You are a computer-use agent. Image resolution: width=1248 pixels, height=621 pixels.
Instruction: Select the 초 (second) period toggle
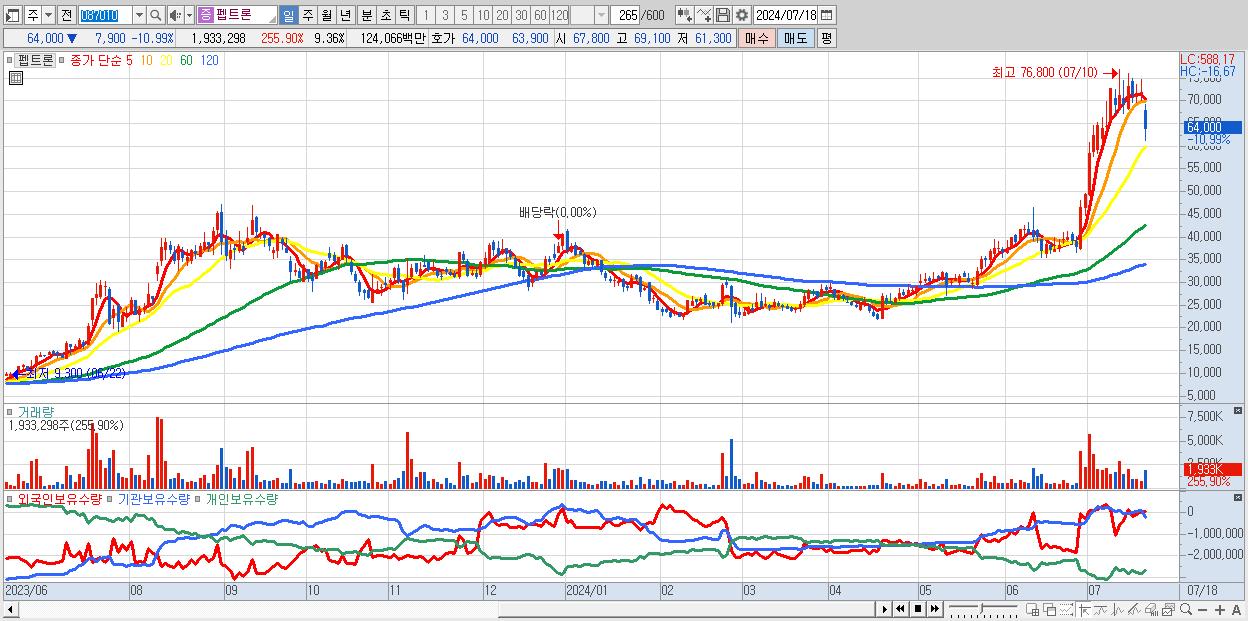point(385,15)
